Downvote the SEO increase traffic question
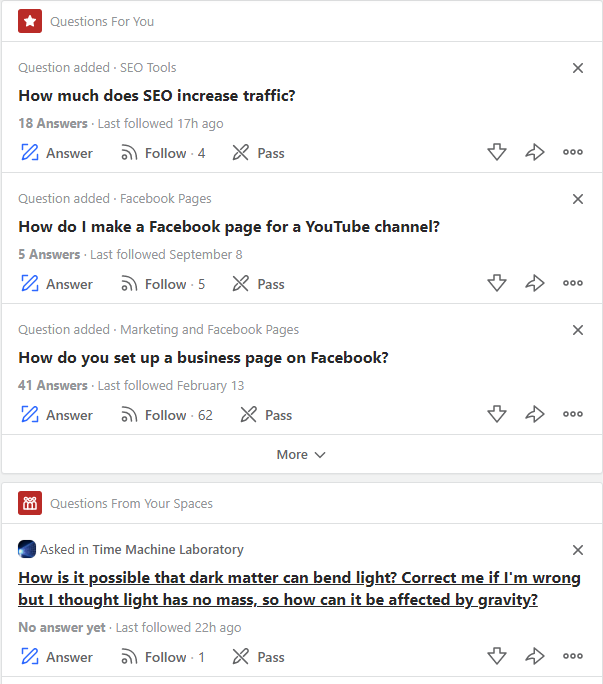The image size is (603, 684). (x=497, y=152)
